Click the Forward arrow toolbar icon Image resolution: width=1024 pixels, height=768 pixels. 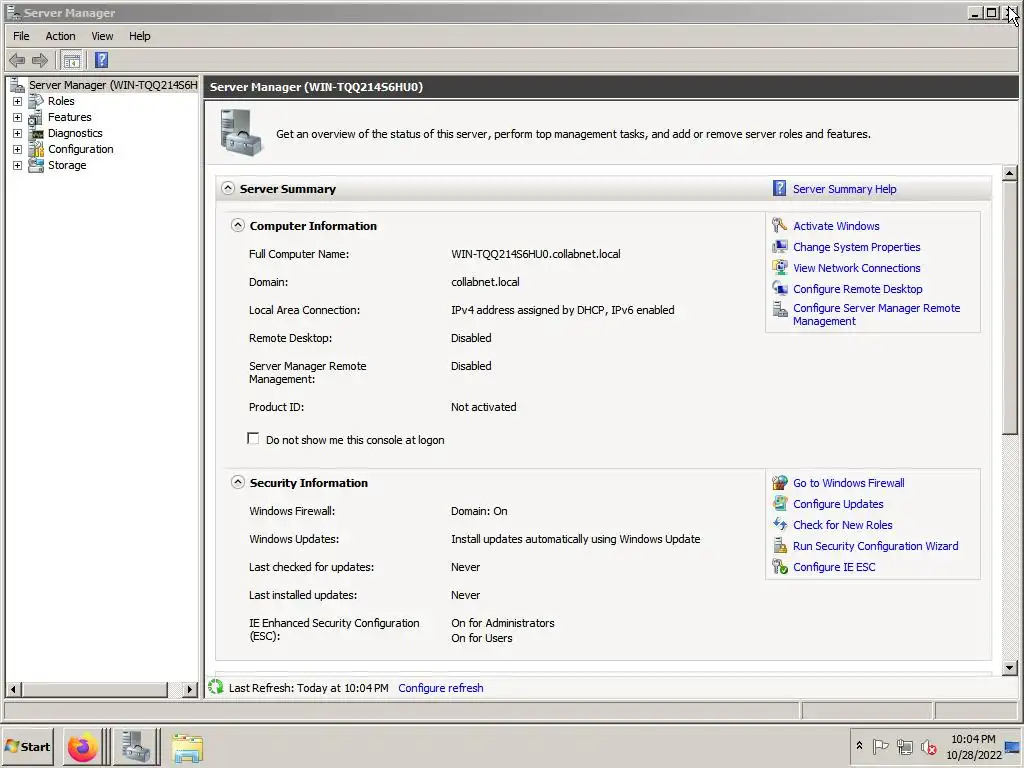40,61
